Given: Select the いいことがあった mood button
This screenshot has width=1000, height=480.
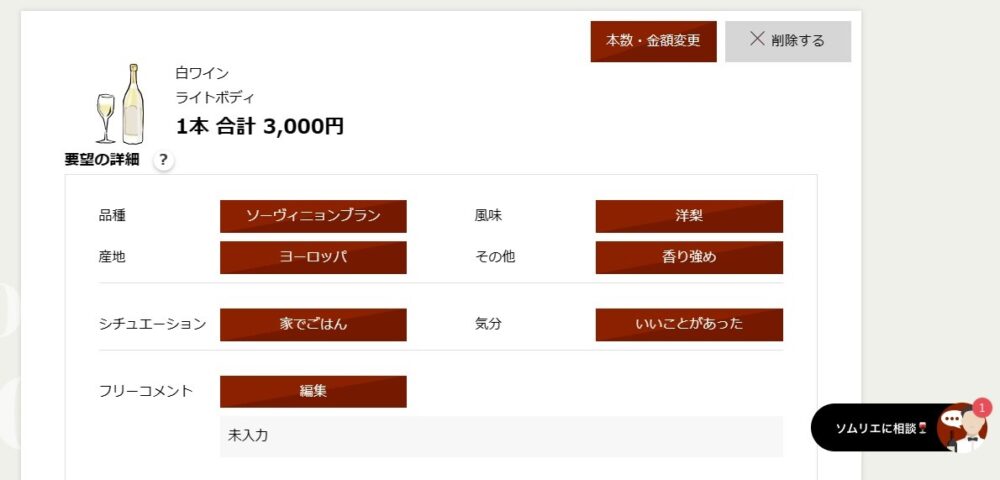Looking at the screenshot, I should [689, 324].
